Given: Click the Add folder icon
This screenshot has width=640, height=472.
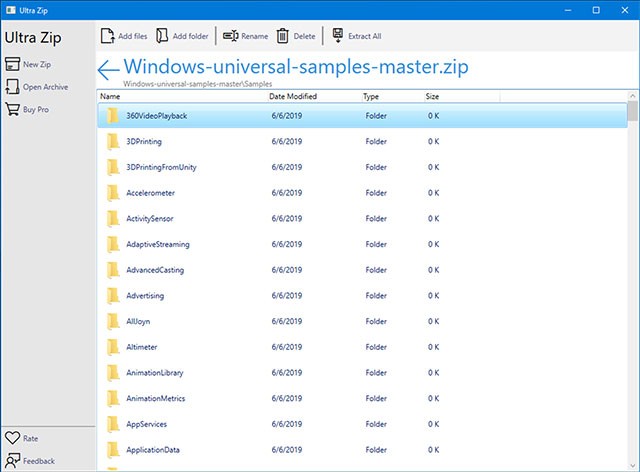Looking at the screenshot, I should click(x=162, y=36).
